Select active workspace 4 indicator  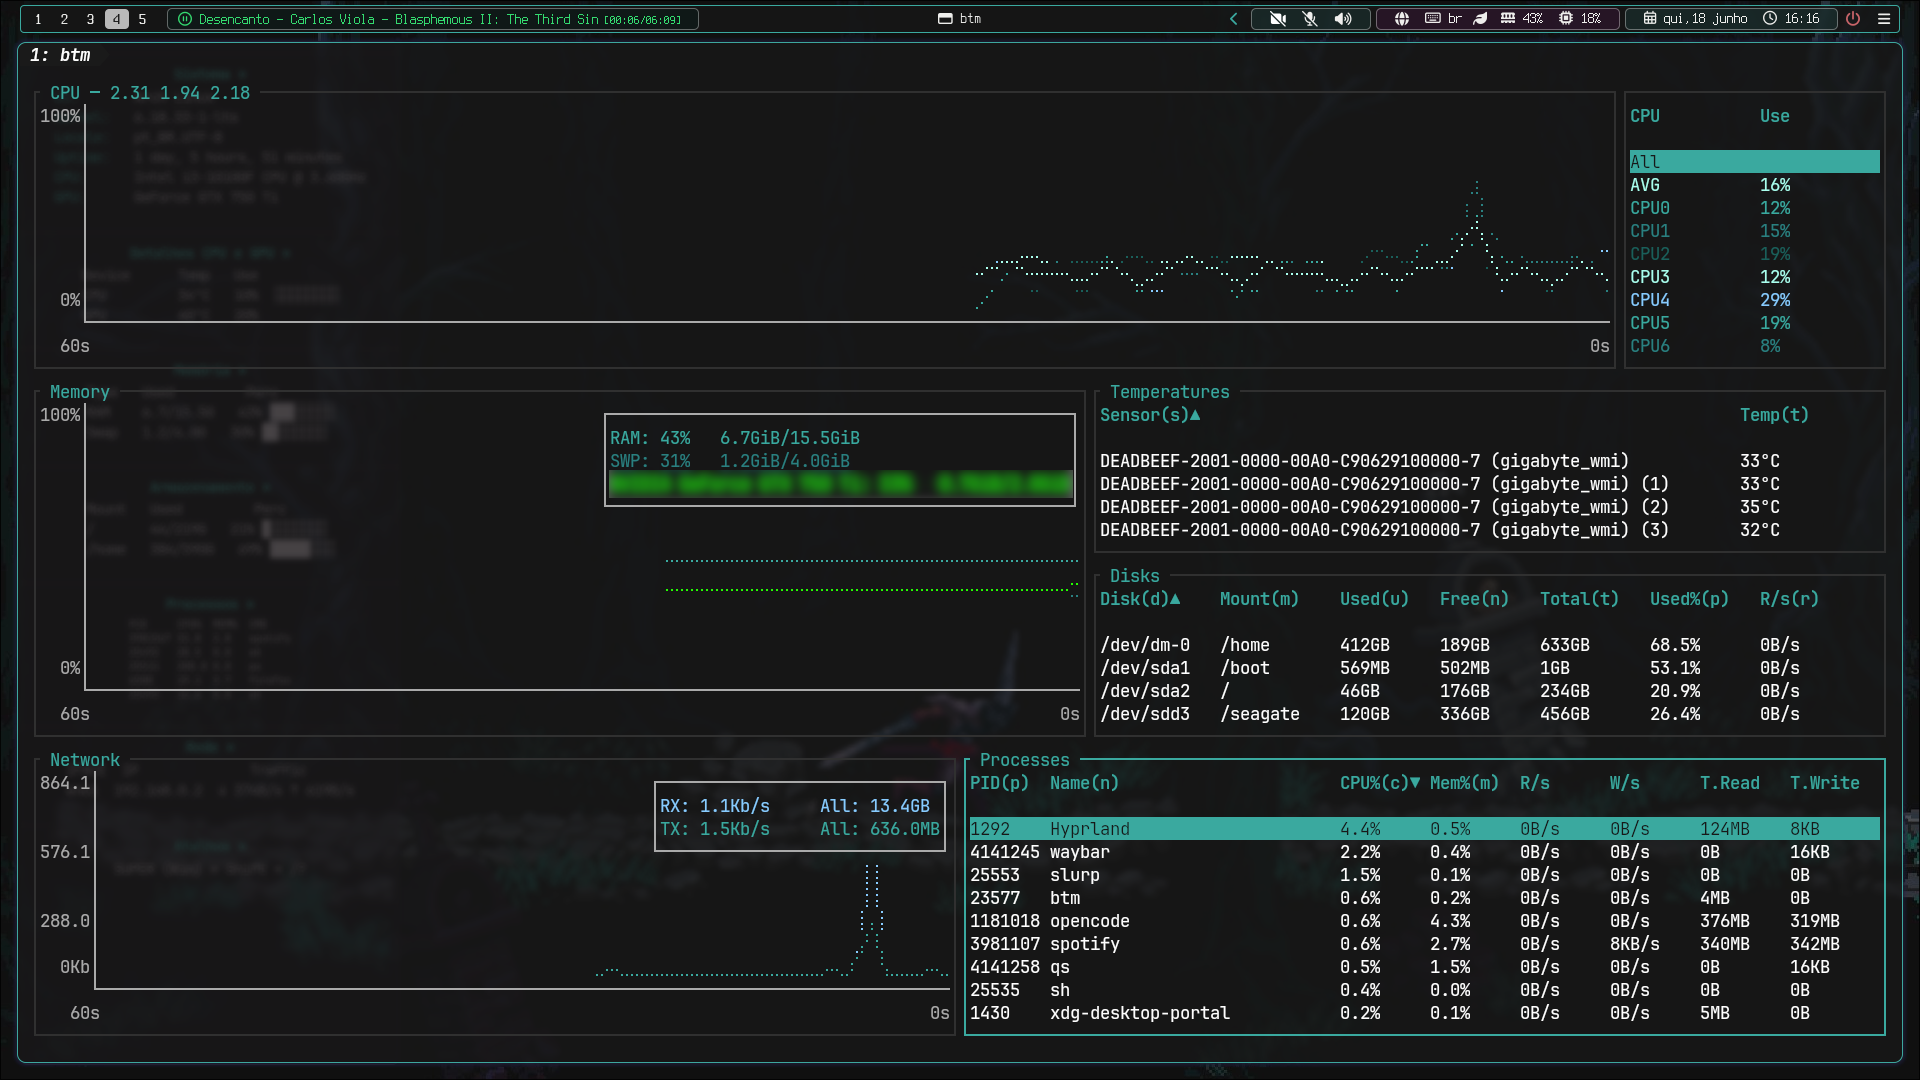pyautogui.click(x=116, y=19)
